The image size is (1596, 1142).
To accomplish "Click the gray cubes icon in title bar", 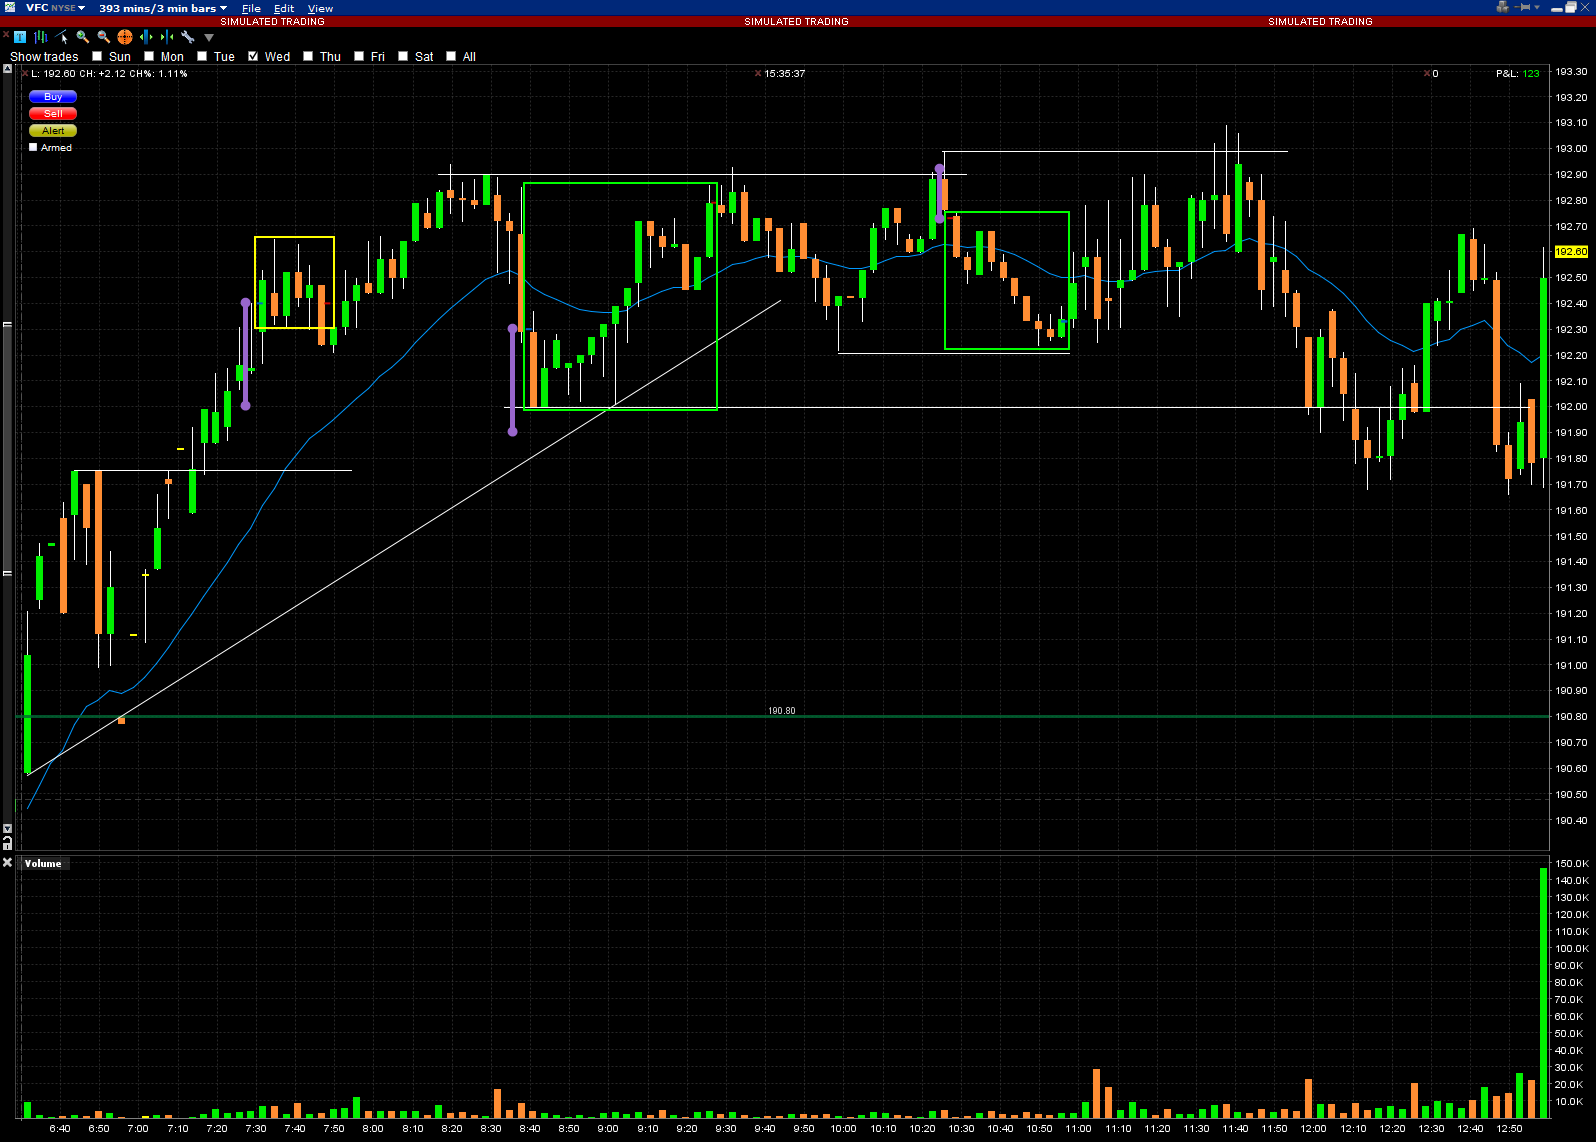I will pos(1502,7).
